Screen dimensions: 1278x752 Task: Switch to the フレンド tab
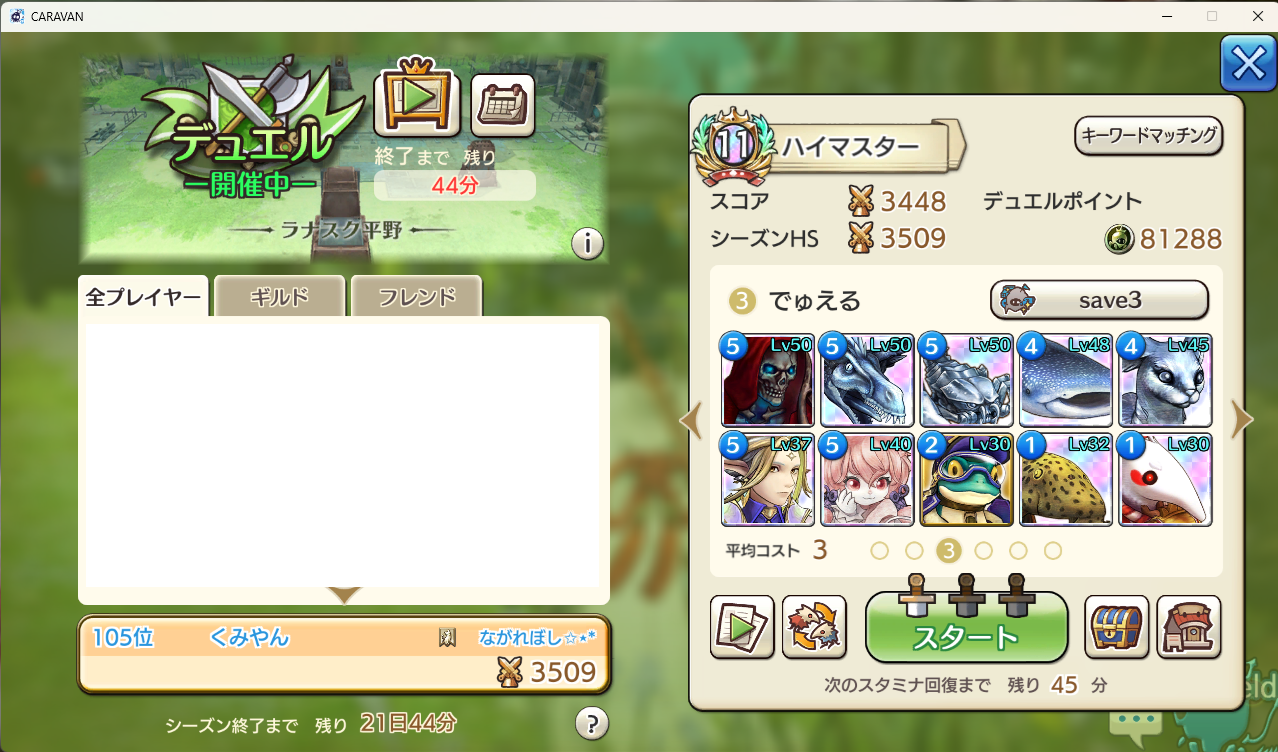tap(417, 297)
